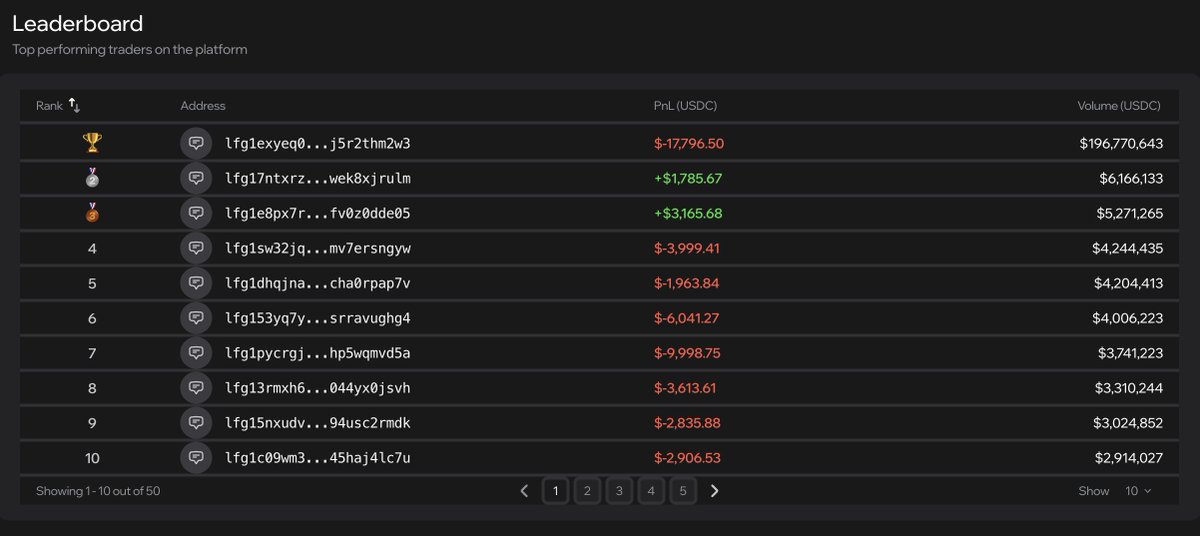
Task: Sort the leaderboard by Rank arrows icon
Action: pos(74,105)
